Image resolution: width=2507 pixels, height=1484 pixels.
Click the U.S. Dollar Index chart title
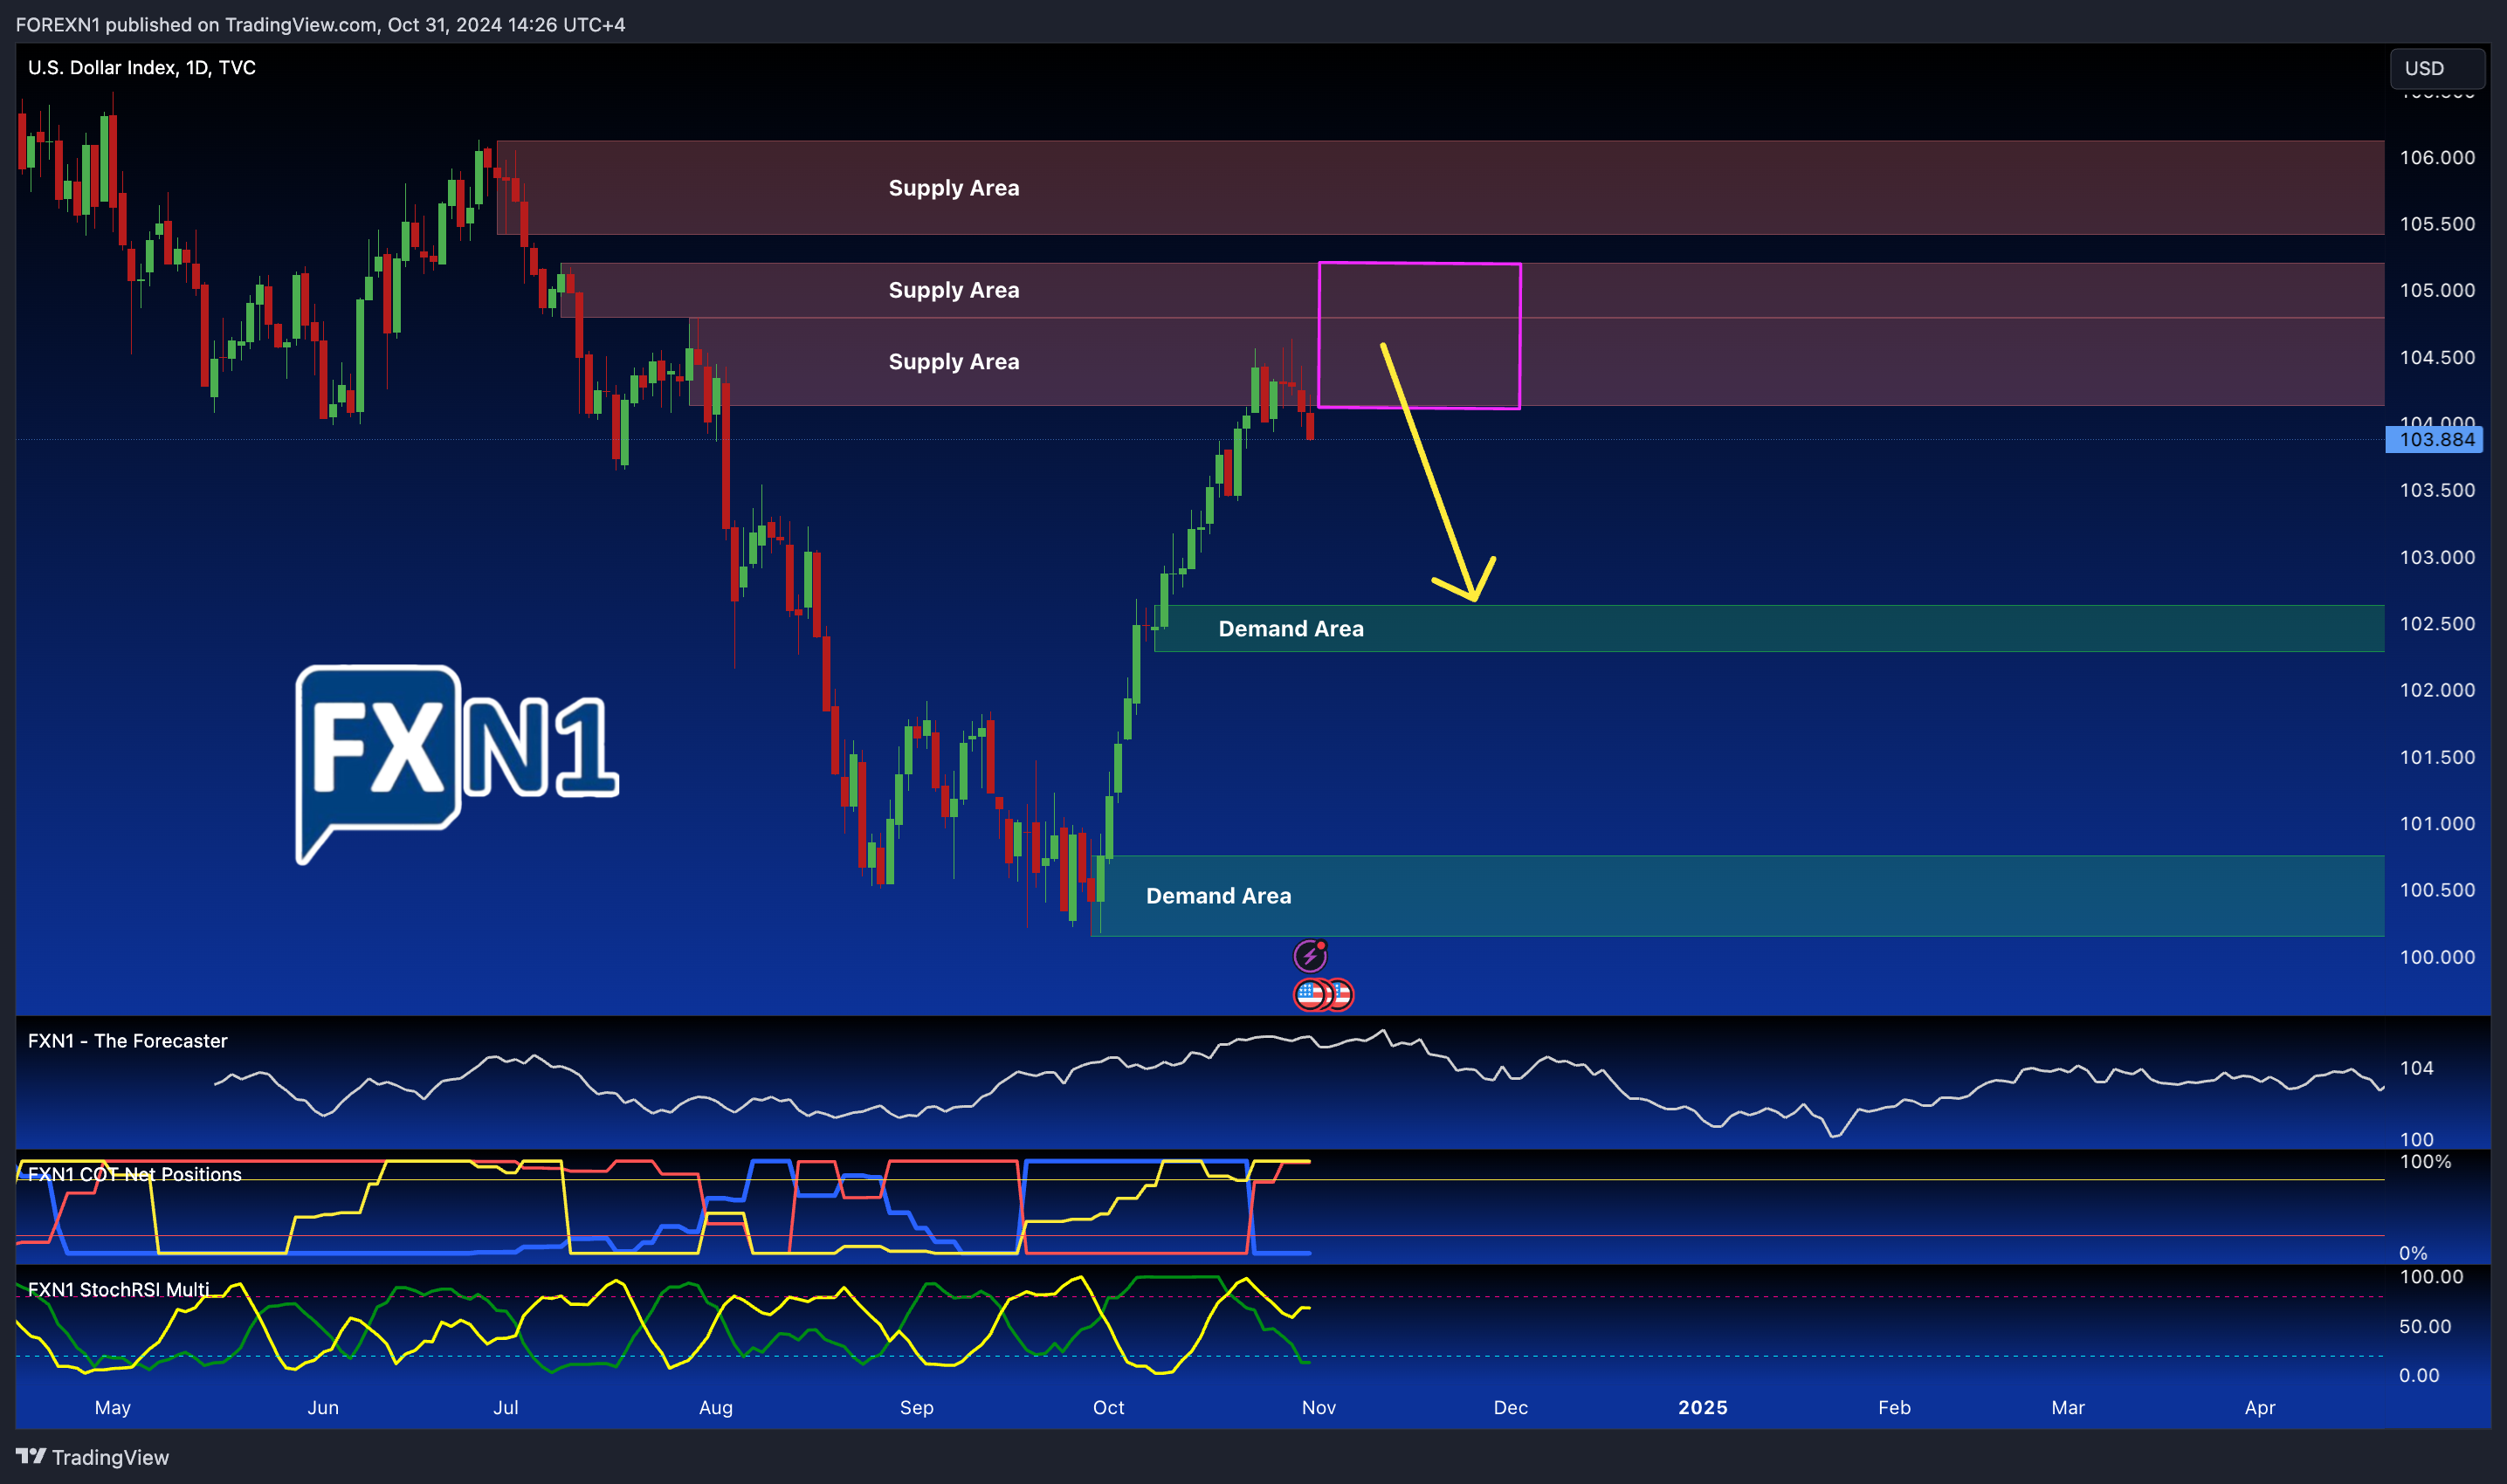(142, 67)
